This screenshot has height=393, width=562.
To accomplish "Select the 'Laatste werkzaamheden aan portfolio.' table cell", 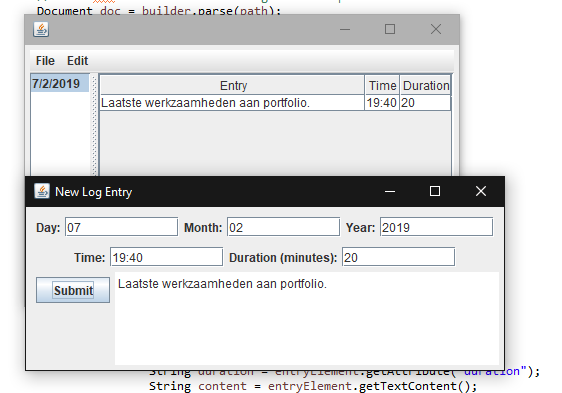I will (x=232, y=103).
